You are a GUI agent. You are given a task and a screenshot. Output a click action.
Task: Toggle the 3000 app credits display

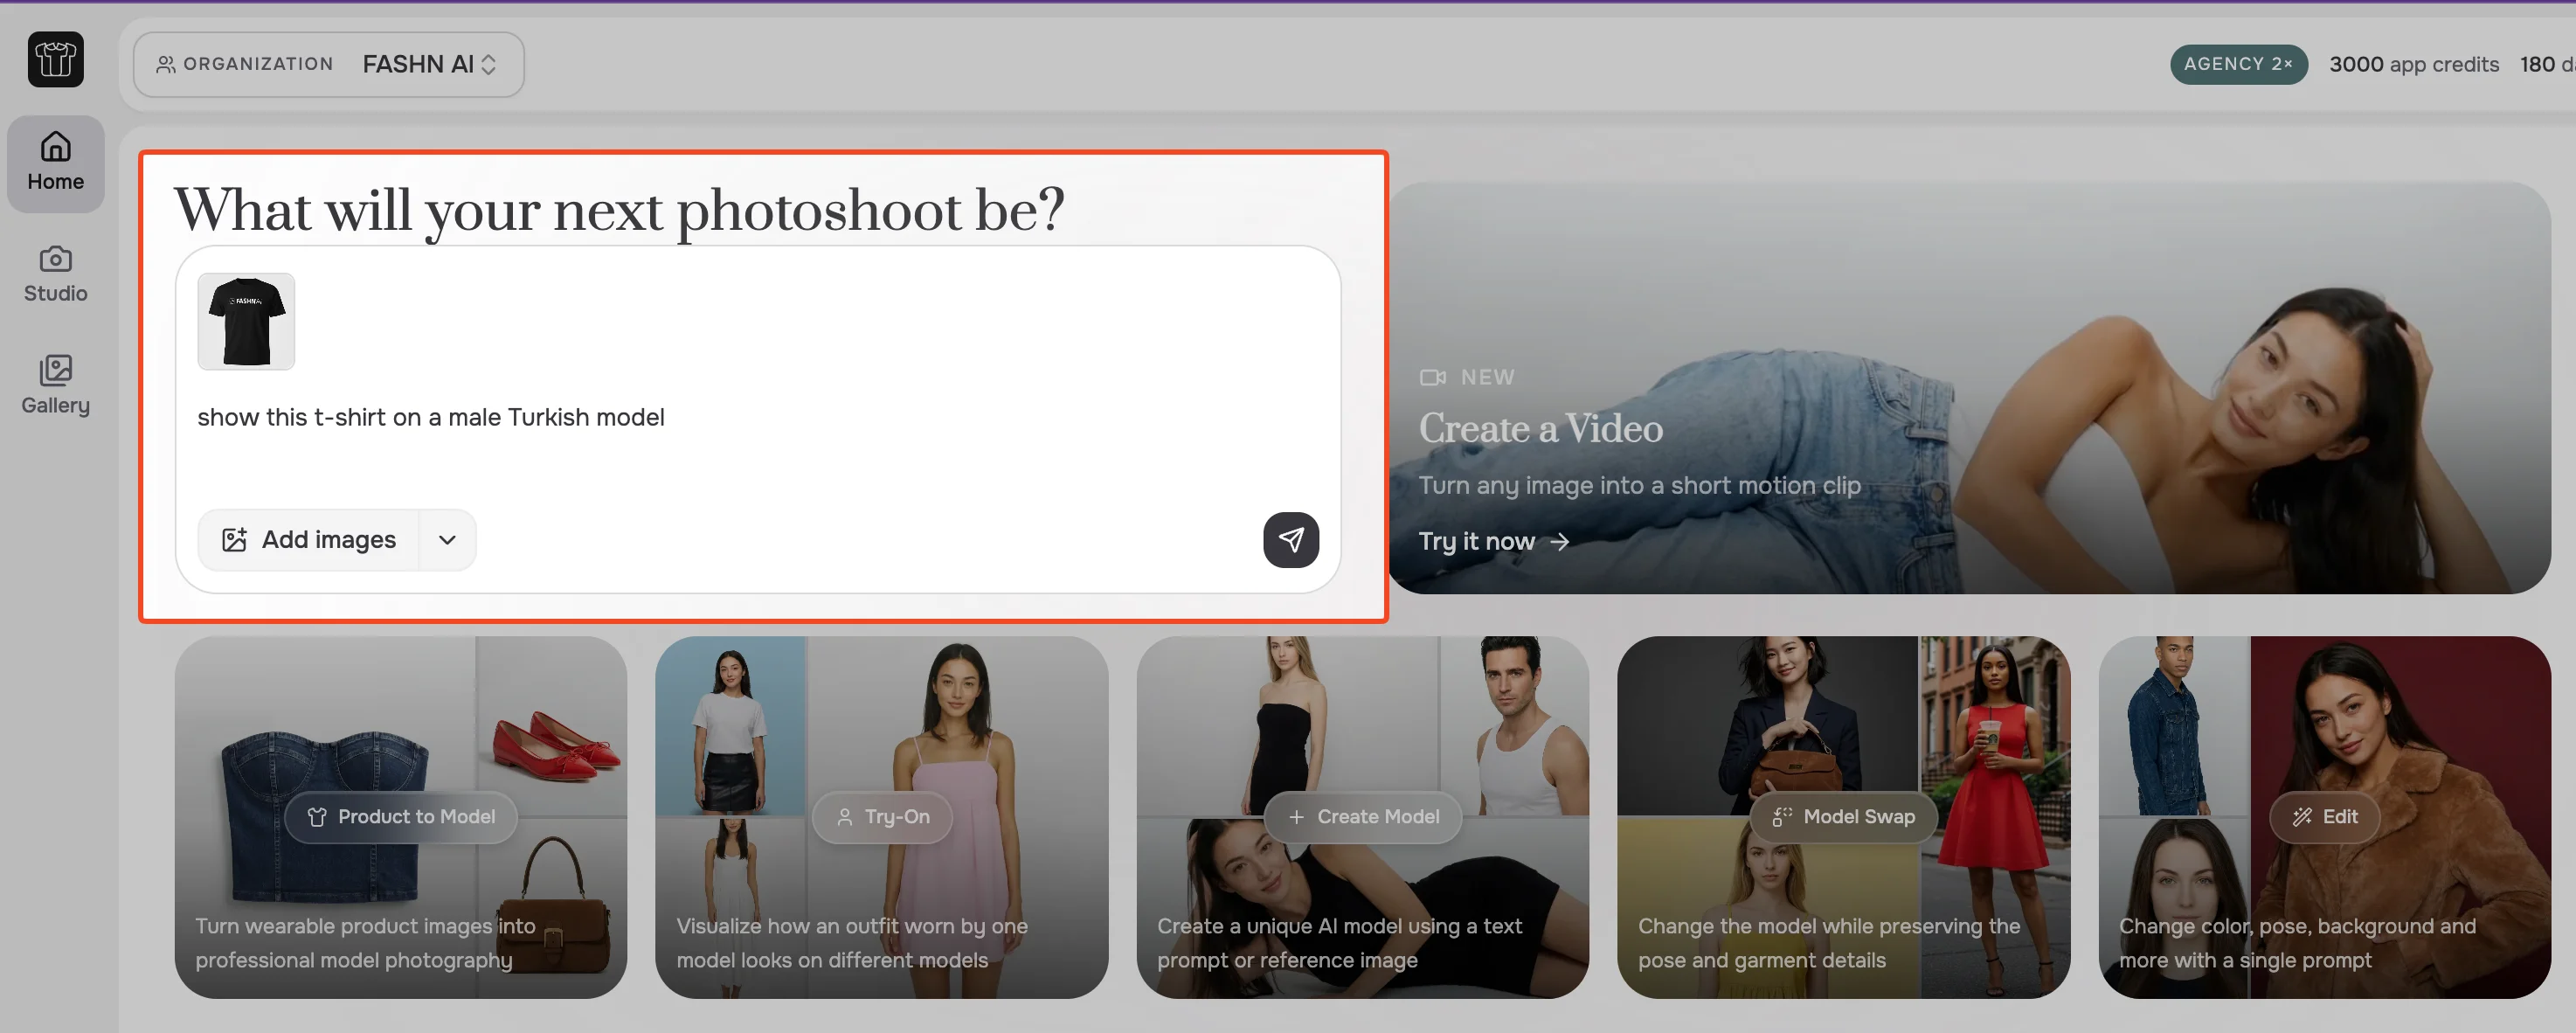[x=2414, y=63]
